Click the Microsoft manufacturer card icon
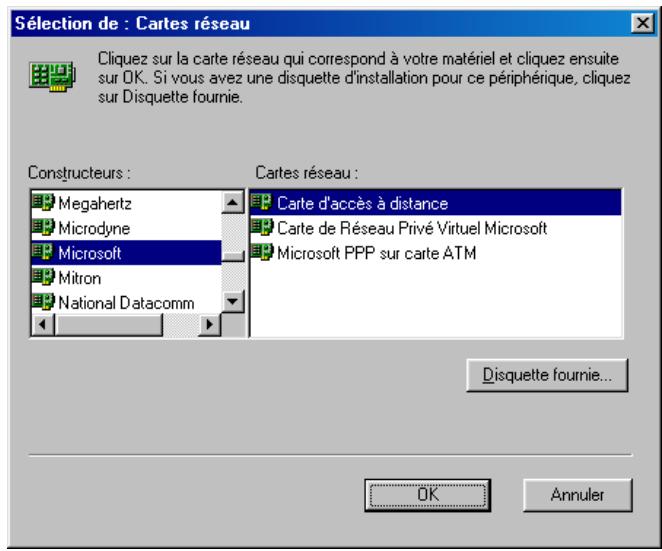This screenshot has height=551, width=662. click(x=43, y=252)
